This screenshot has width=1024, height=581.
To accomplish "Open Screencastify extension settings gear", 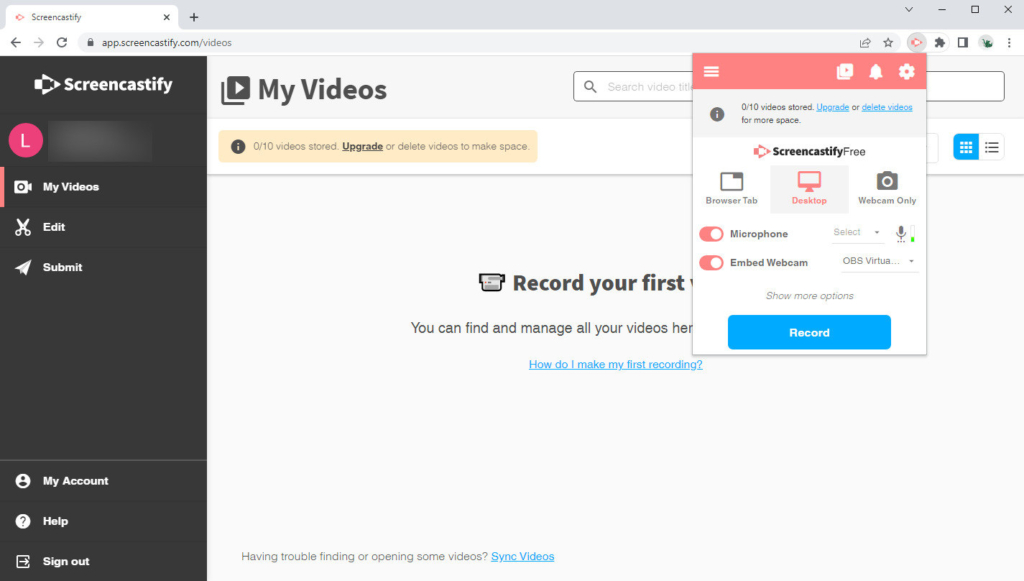I will (906, 71).
